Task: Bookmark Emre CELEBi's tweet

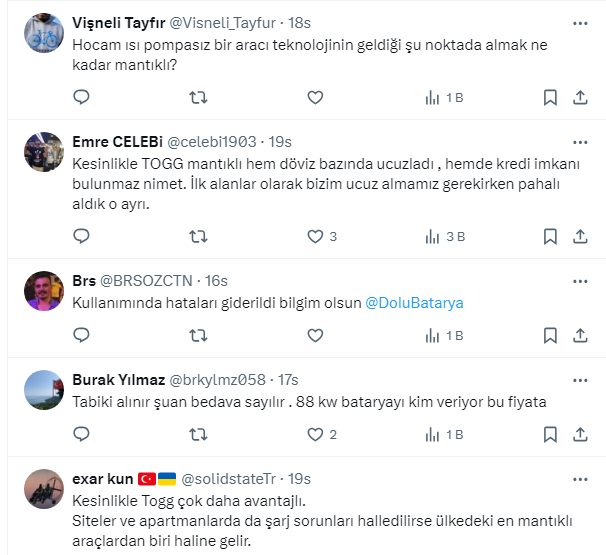Action: [550, 237]
